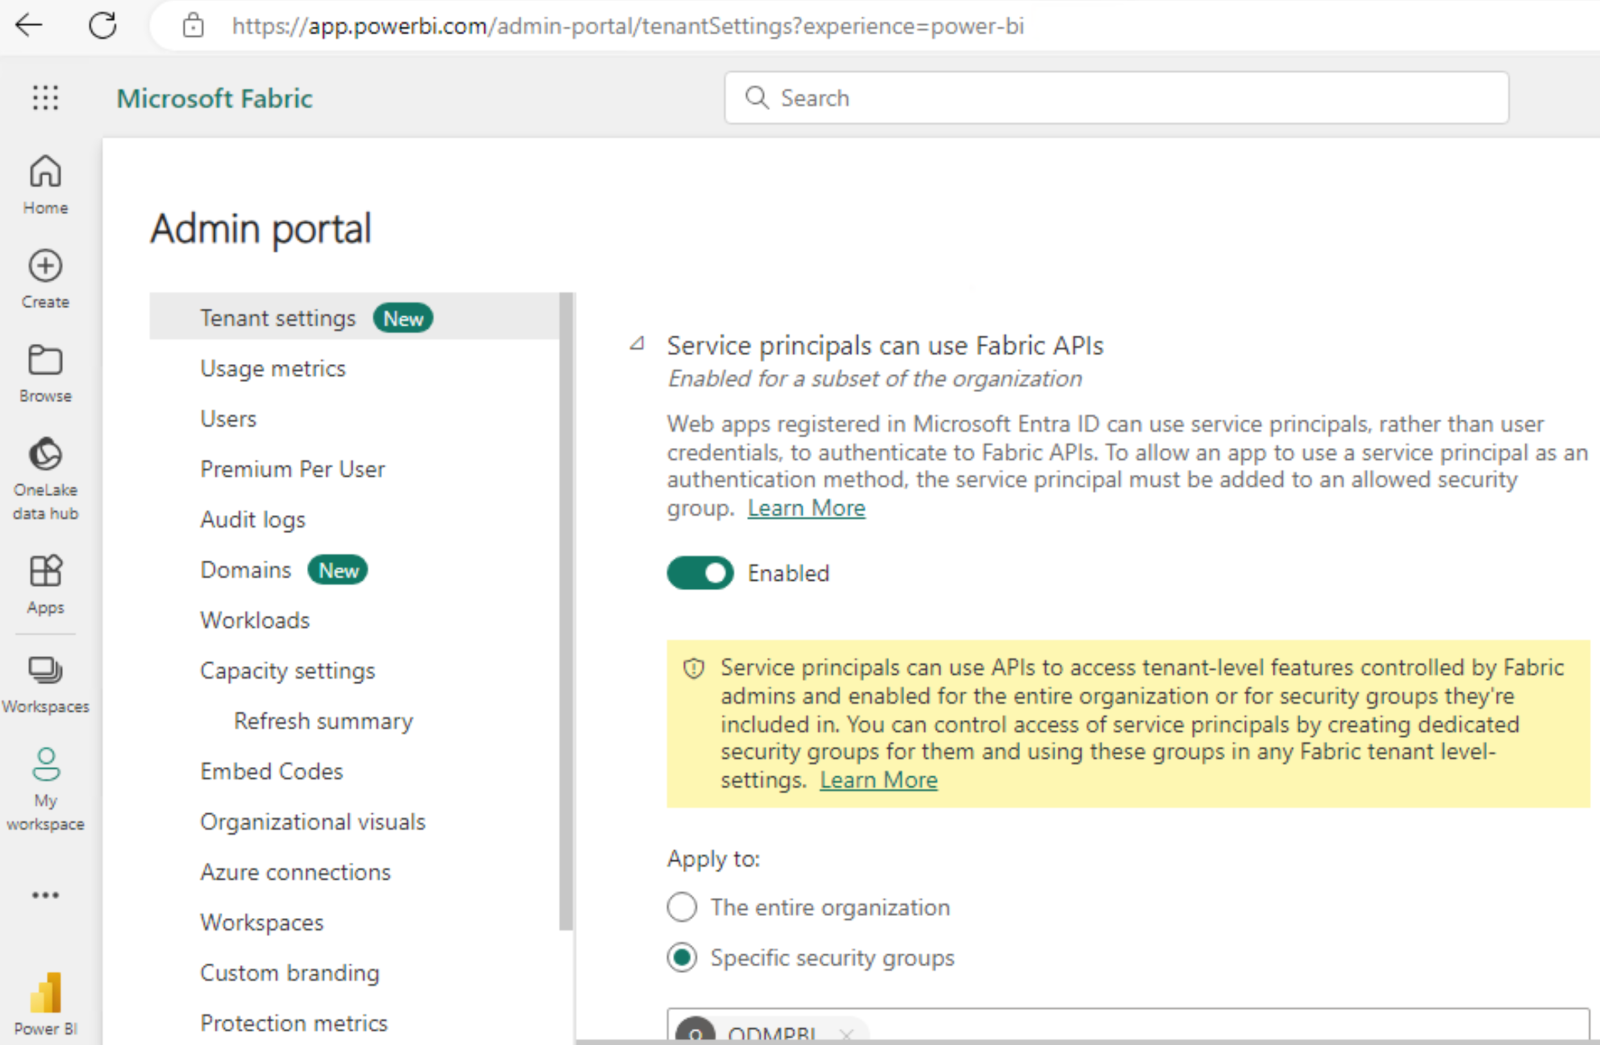Viewport: 1600px width, 1045px height.
Task: Click the security groups input box
Action: point(1128,1025)
